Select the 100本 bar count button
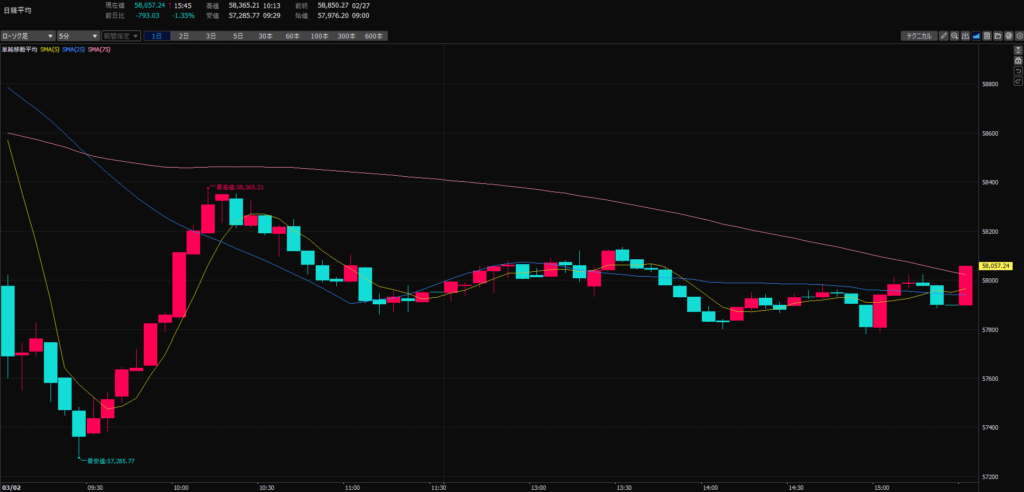This screenshot has height=492, width=1024. tap(318, 36)
